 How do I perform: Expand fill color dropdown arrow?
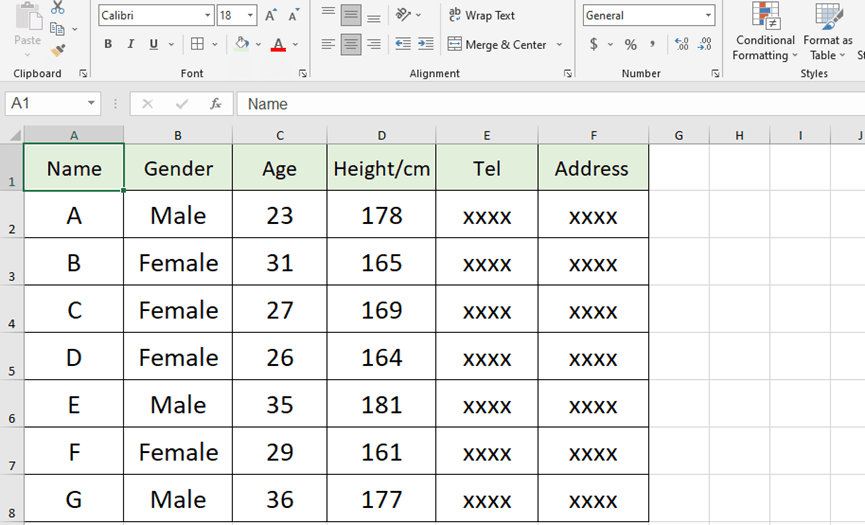point(258,44)
